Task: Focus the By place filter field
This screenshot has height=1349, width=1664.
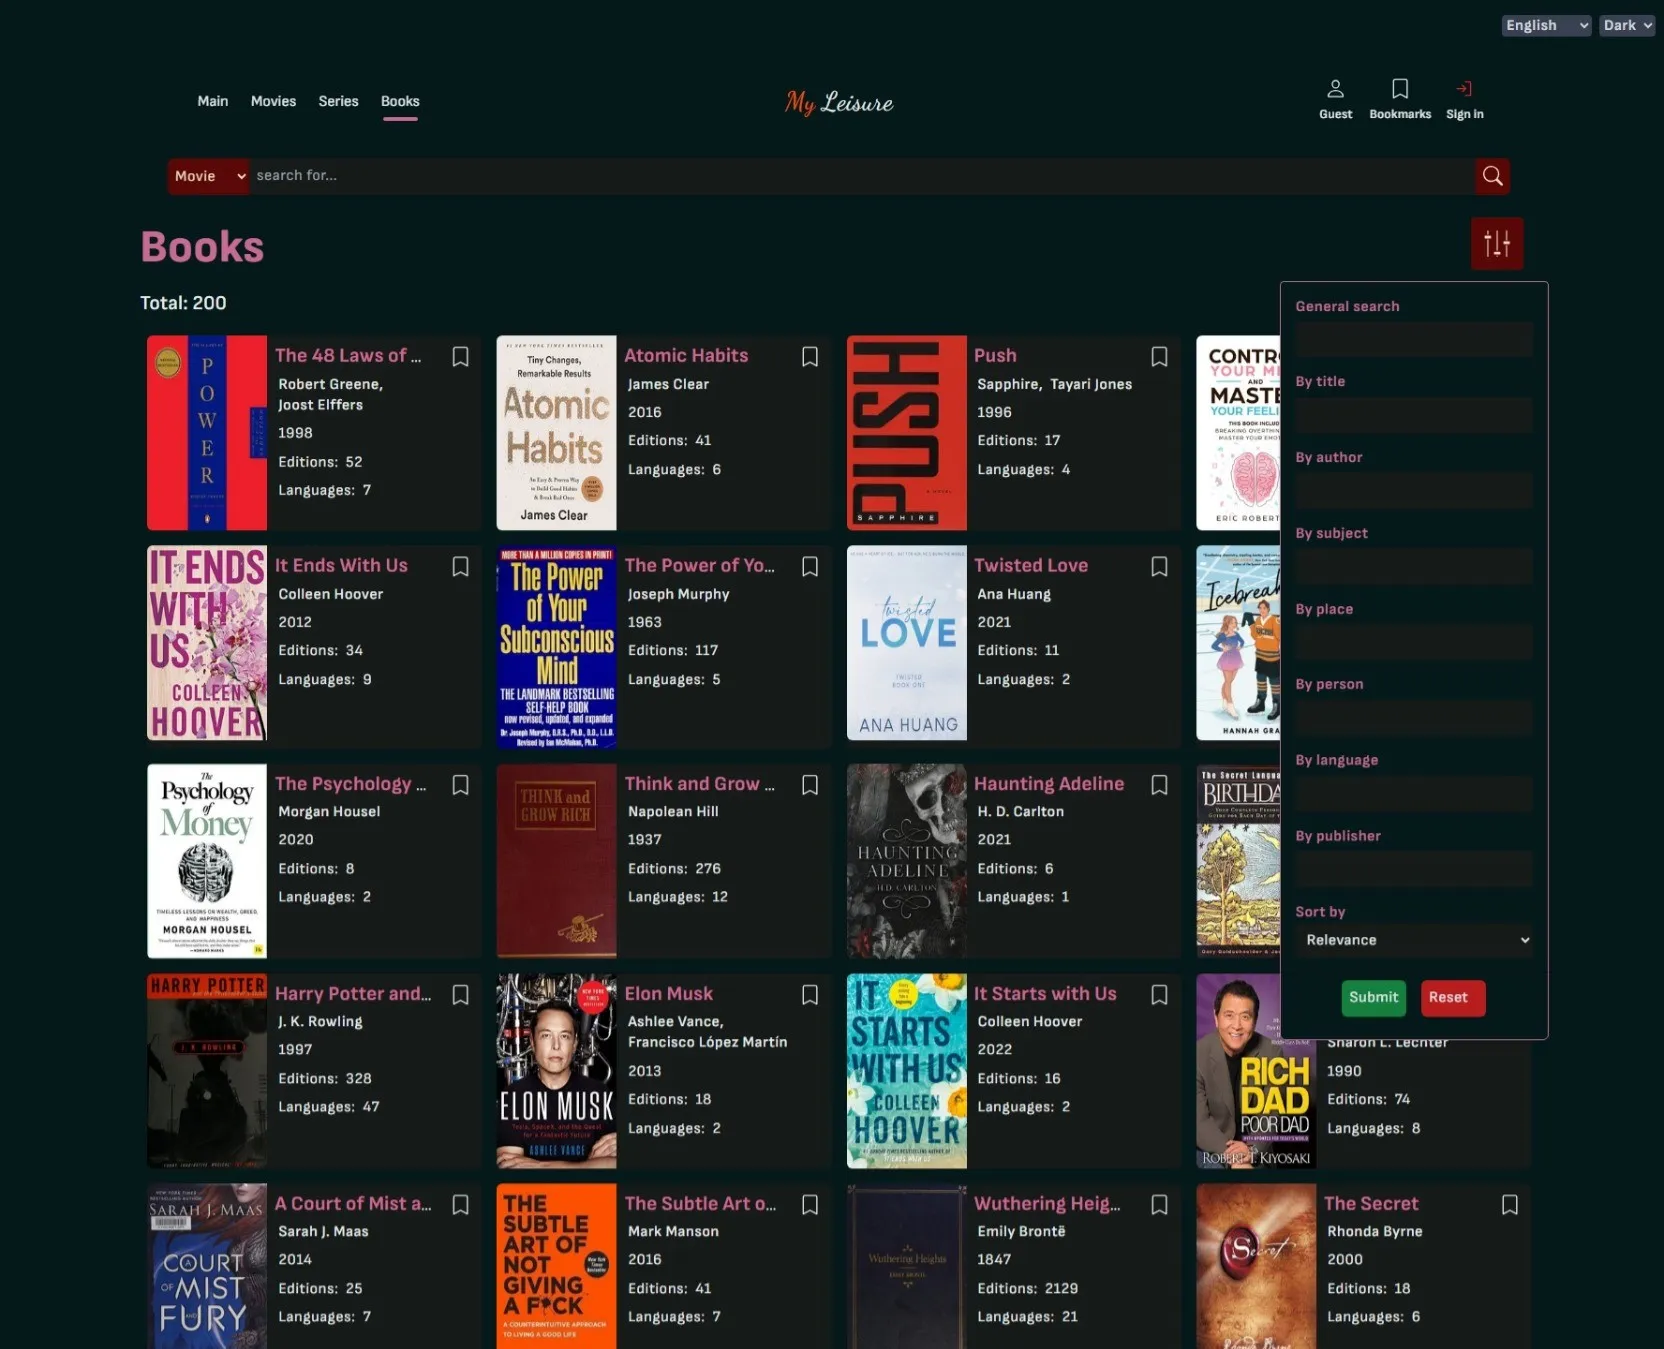Action: (x=1414, y=642)
